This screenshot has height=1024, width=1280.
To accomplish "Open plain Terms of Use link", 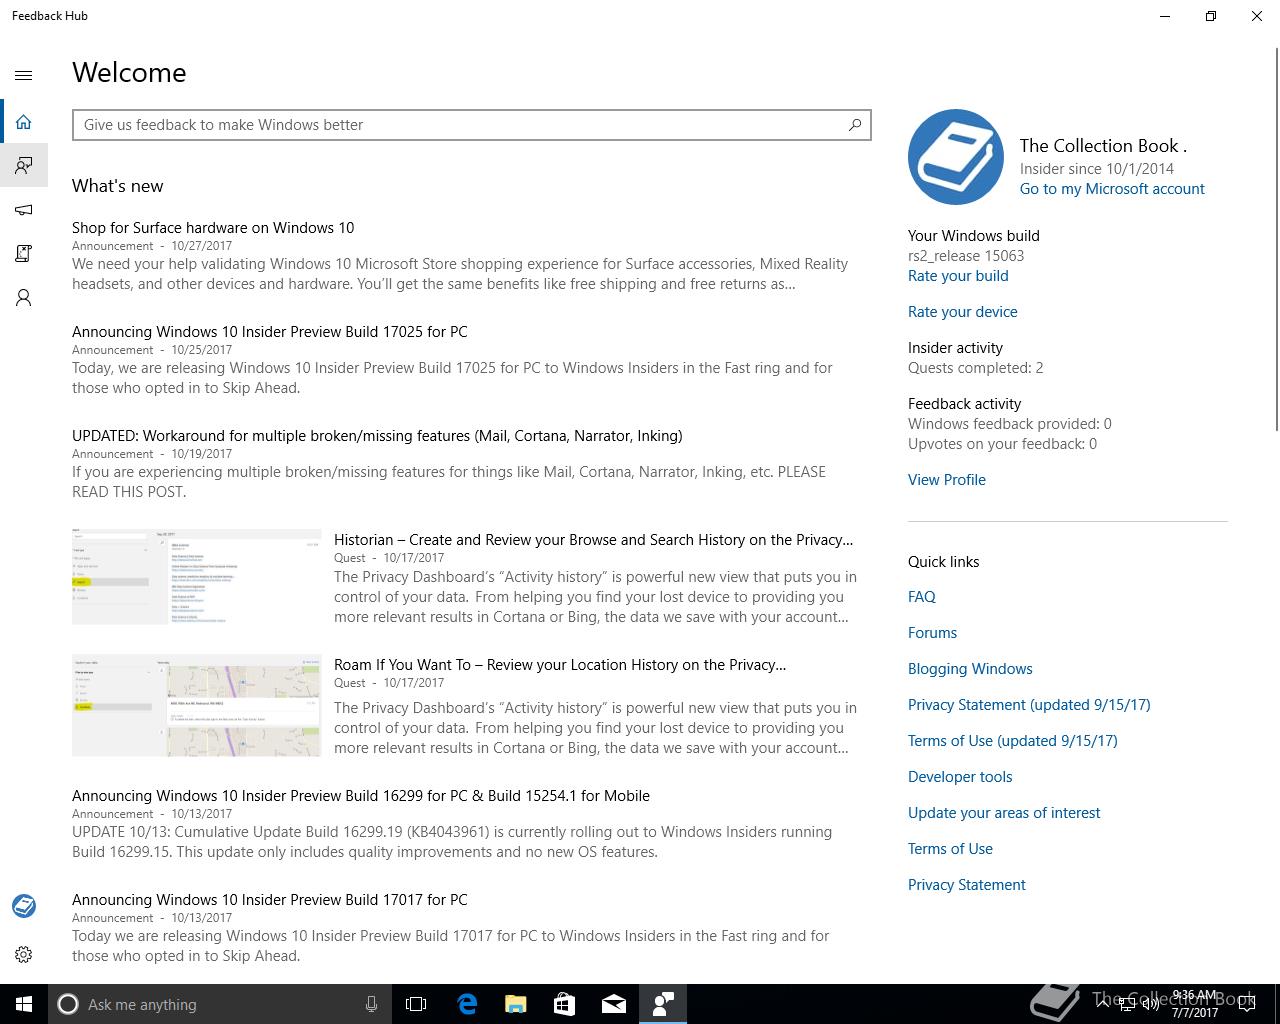I will point(950,849).
